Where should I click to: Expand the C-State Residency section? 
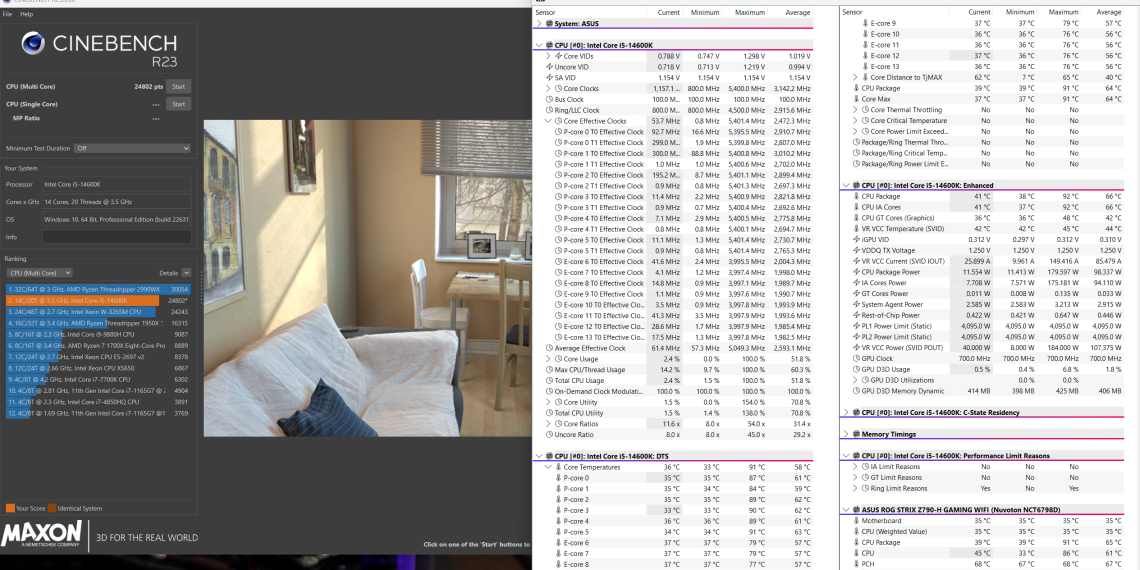(x=846, y=413)
